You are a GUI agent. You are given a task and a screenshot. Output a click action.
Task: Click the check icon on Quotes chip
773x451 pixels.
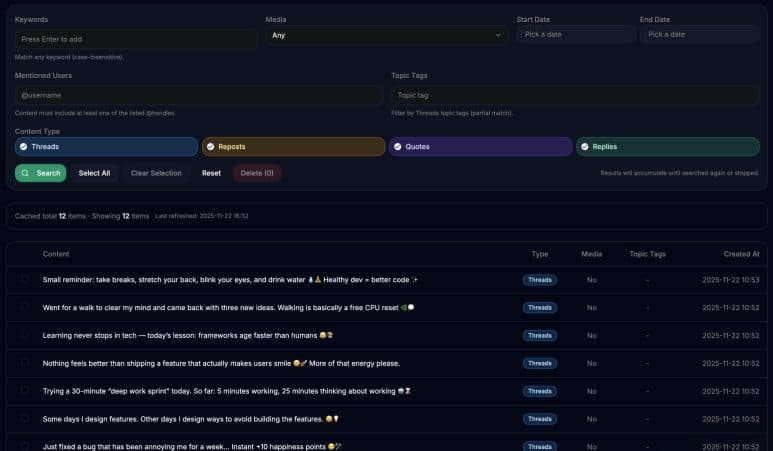(x=398, y=147)
